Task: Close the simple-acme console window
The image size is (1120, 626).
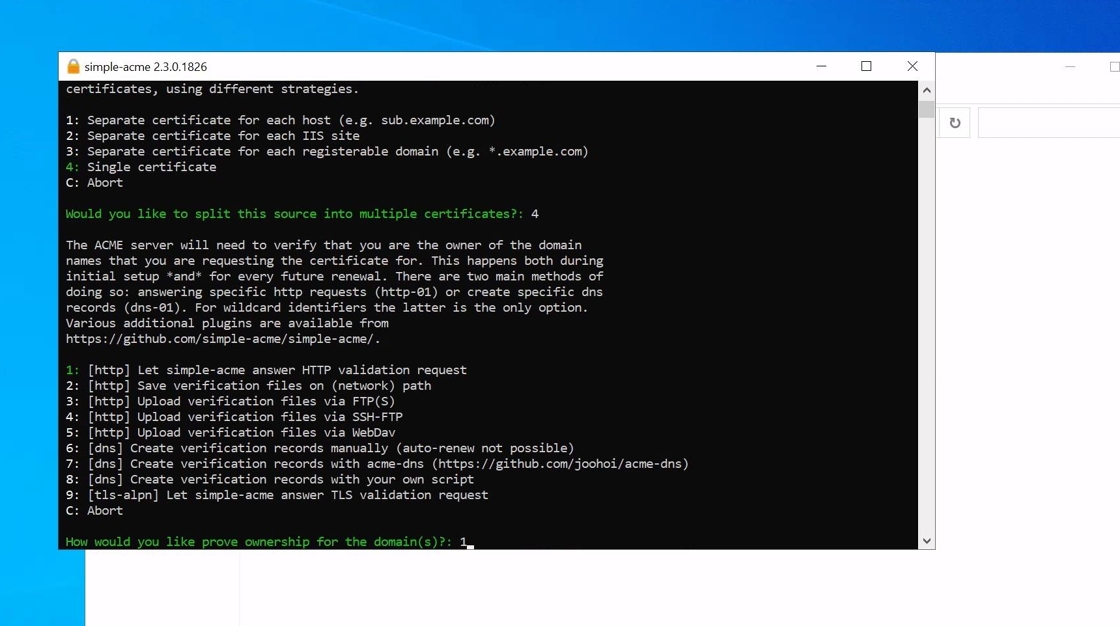Action: (912, 66)
